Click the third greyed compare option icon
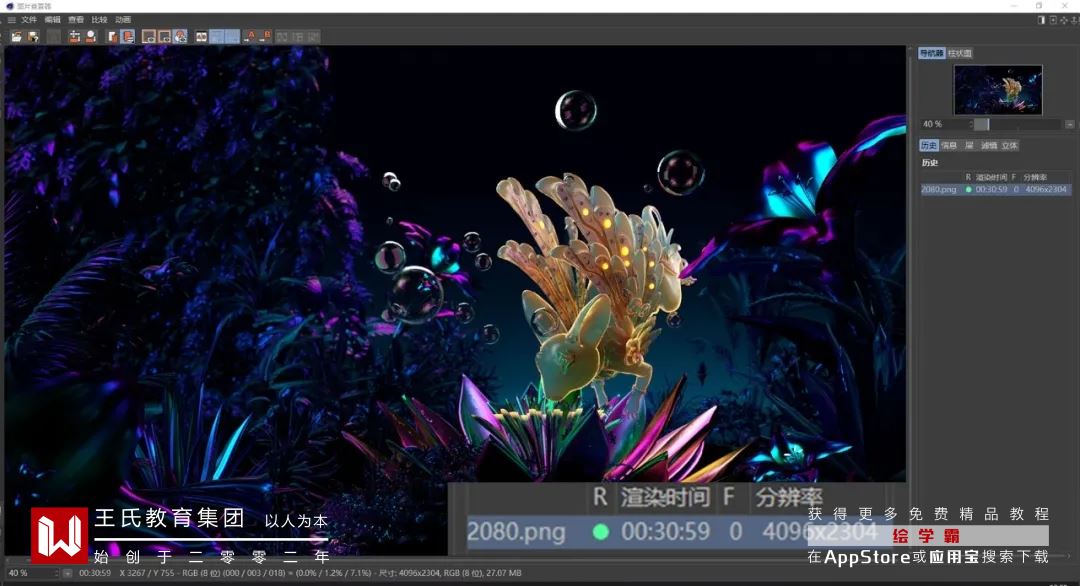1080x586 pixels. [313, 36]
